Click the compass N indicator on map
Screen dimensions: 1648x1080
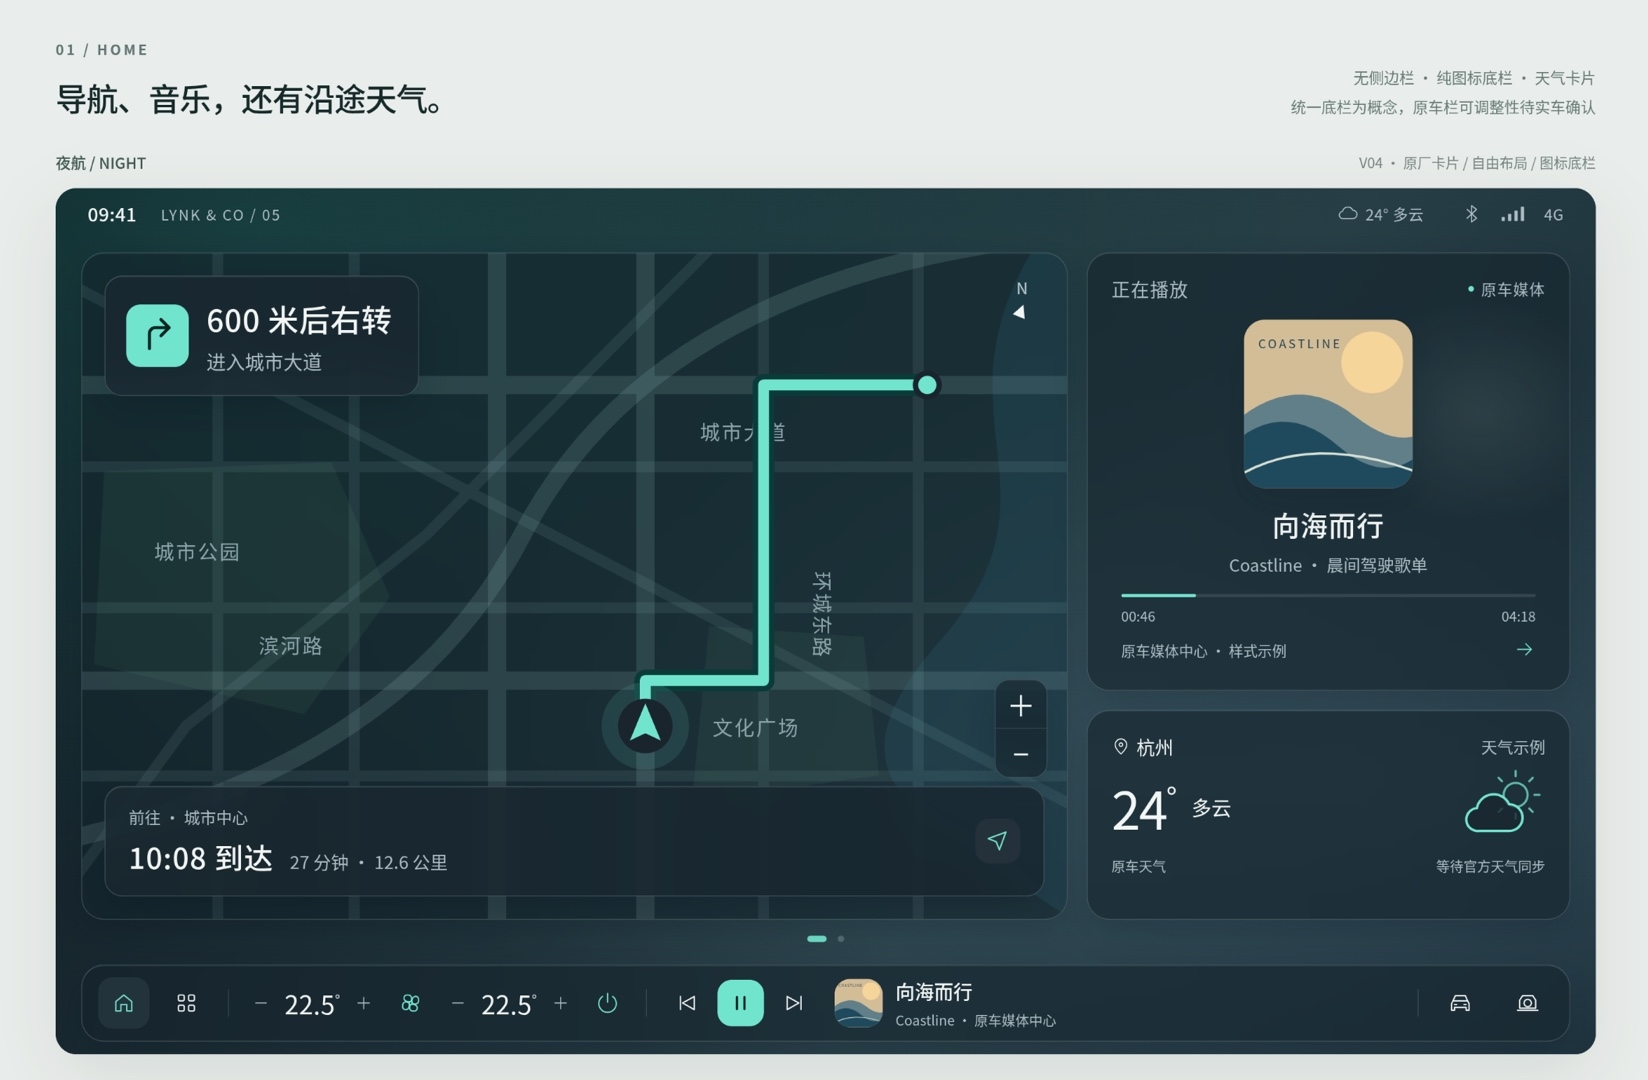tap(1021, 300)
